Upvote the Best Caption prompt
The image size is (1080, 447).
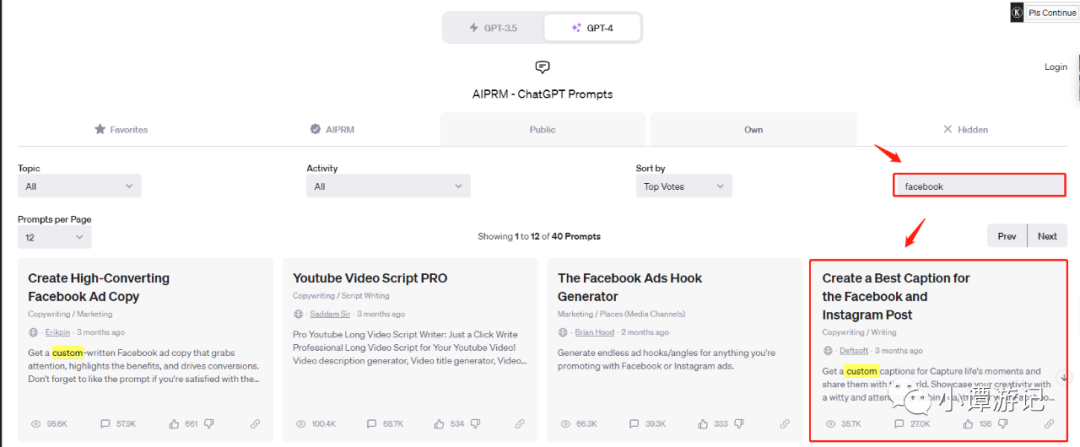point(968,424)
